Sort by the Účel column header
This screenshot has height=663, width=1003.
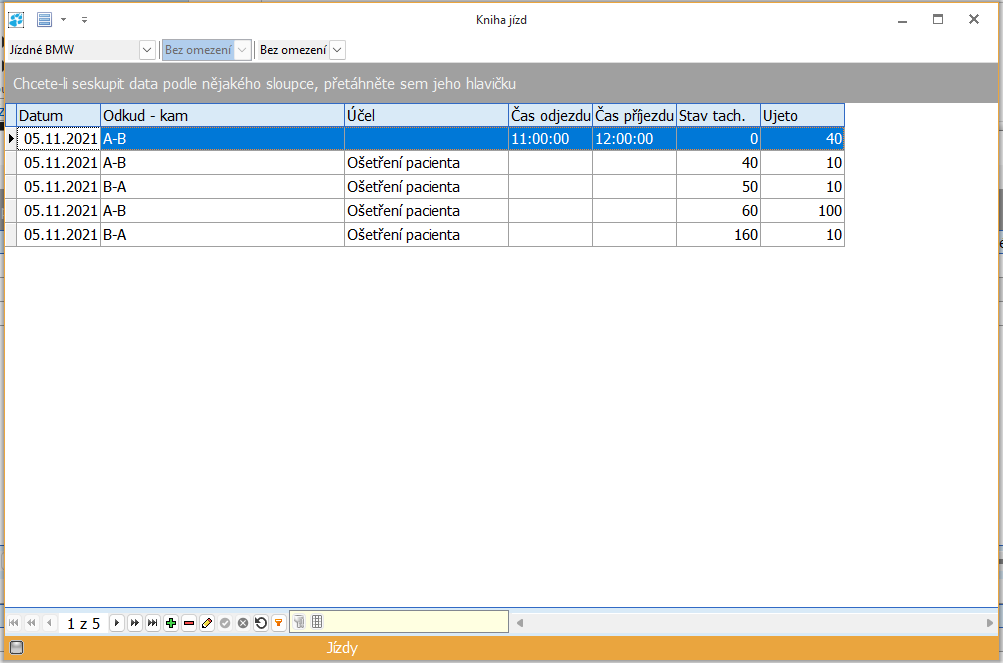point(427,116)
